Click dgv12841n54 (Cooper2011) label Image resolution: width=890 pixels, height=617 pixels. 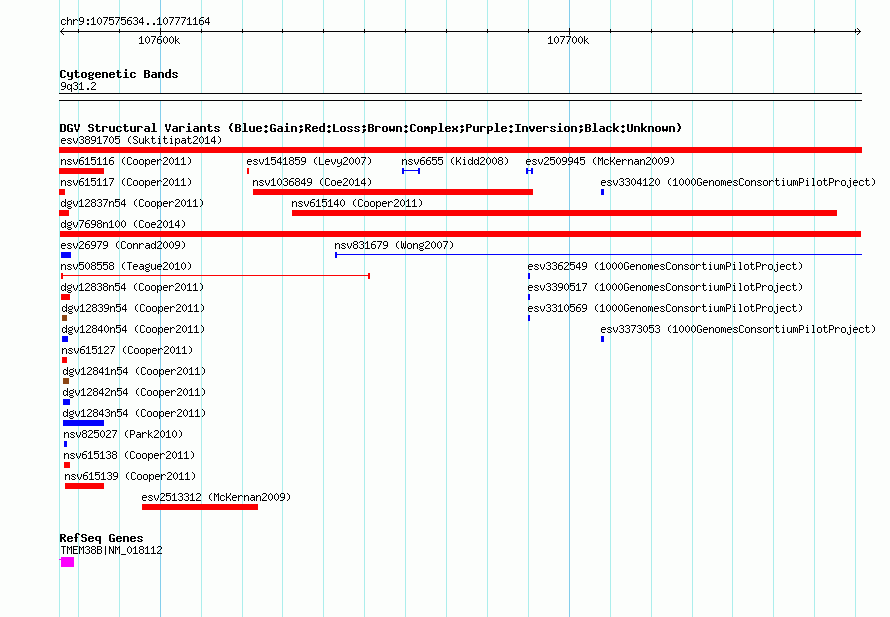coord(134,371)
